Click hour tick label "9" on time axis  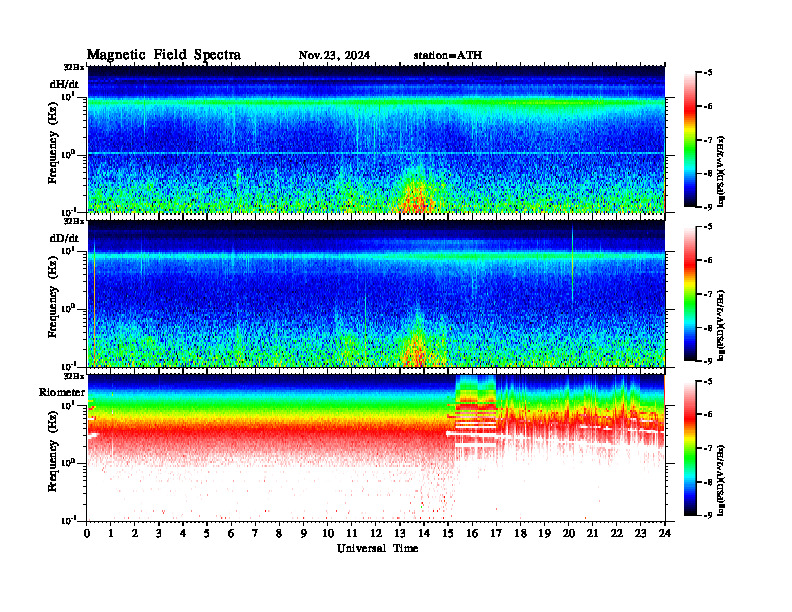tap(304, 533)
